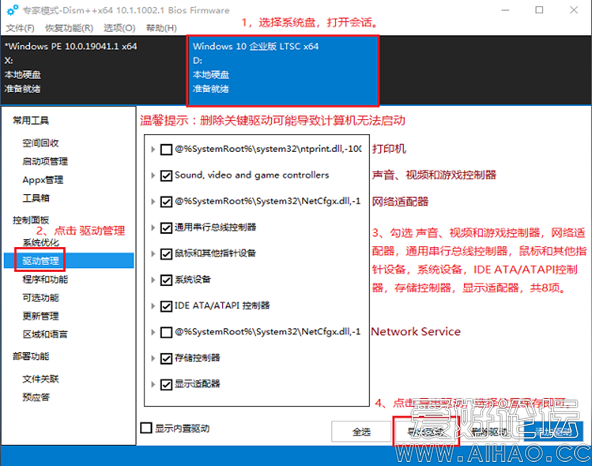Tick the Network Service NetCfgx.dll checkbox
This screenshot has width=592, height=466.
tap(166, 332)
